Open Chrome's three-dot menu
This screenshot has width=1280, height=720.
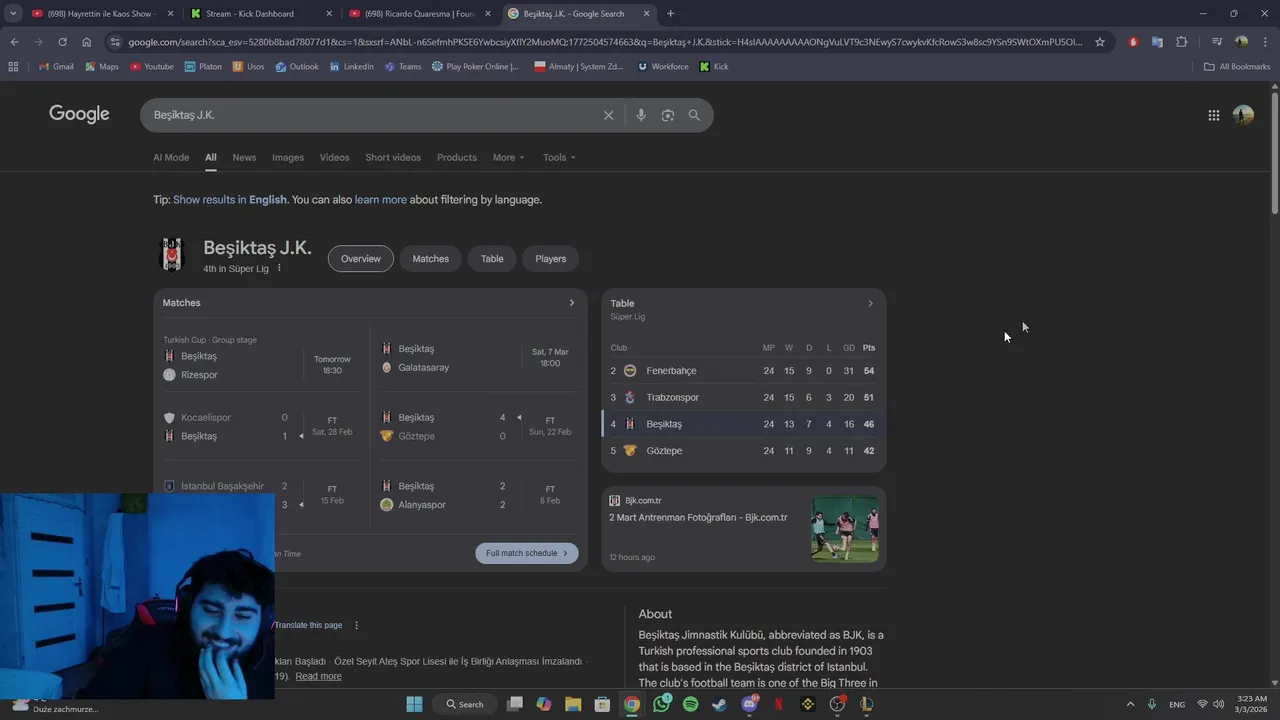tap(1264, 42)
